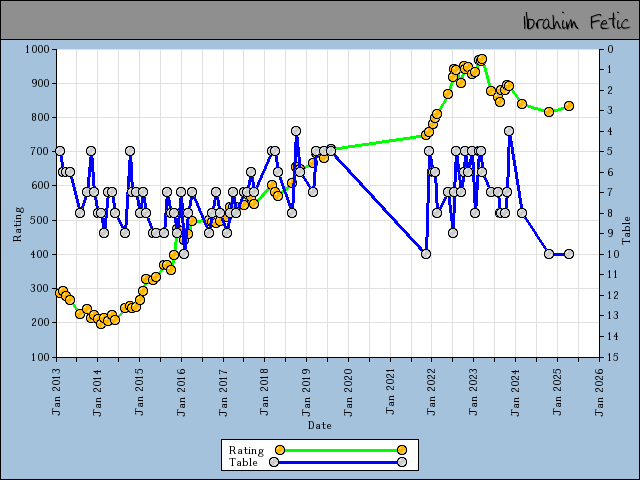Select the orange Rating point in early 2024
Image resolution: width=640 pixels, height=480 pixels.
click(x=522, y=104)
